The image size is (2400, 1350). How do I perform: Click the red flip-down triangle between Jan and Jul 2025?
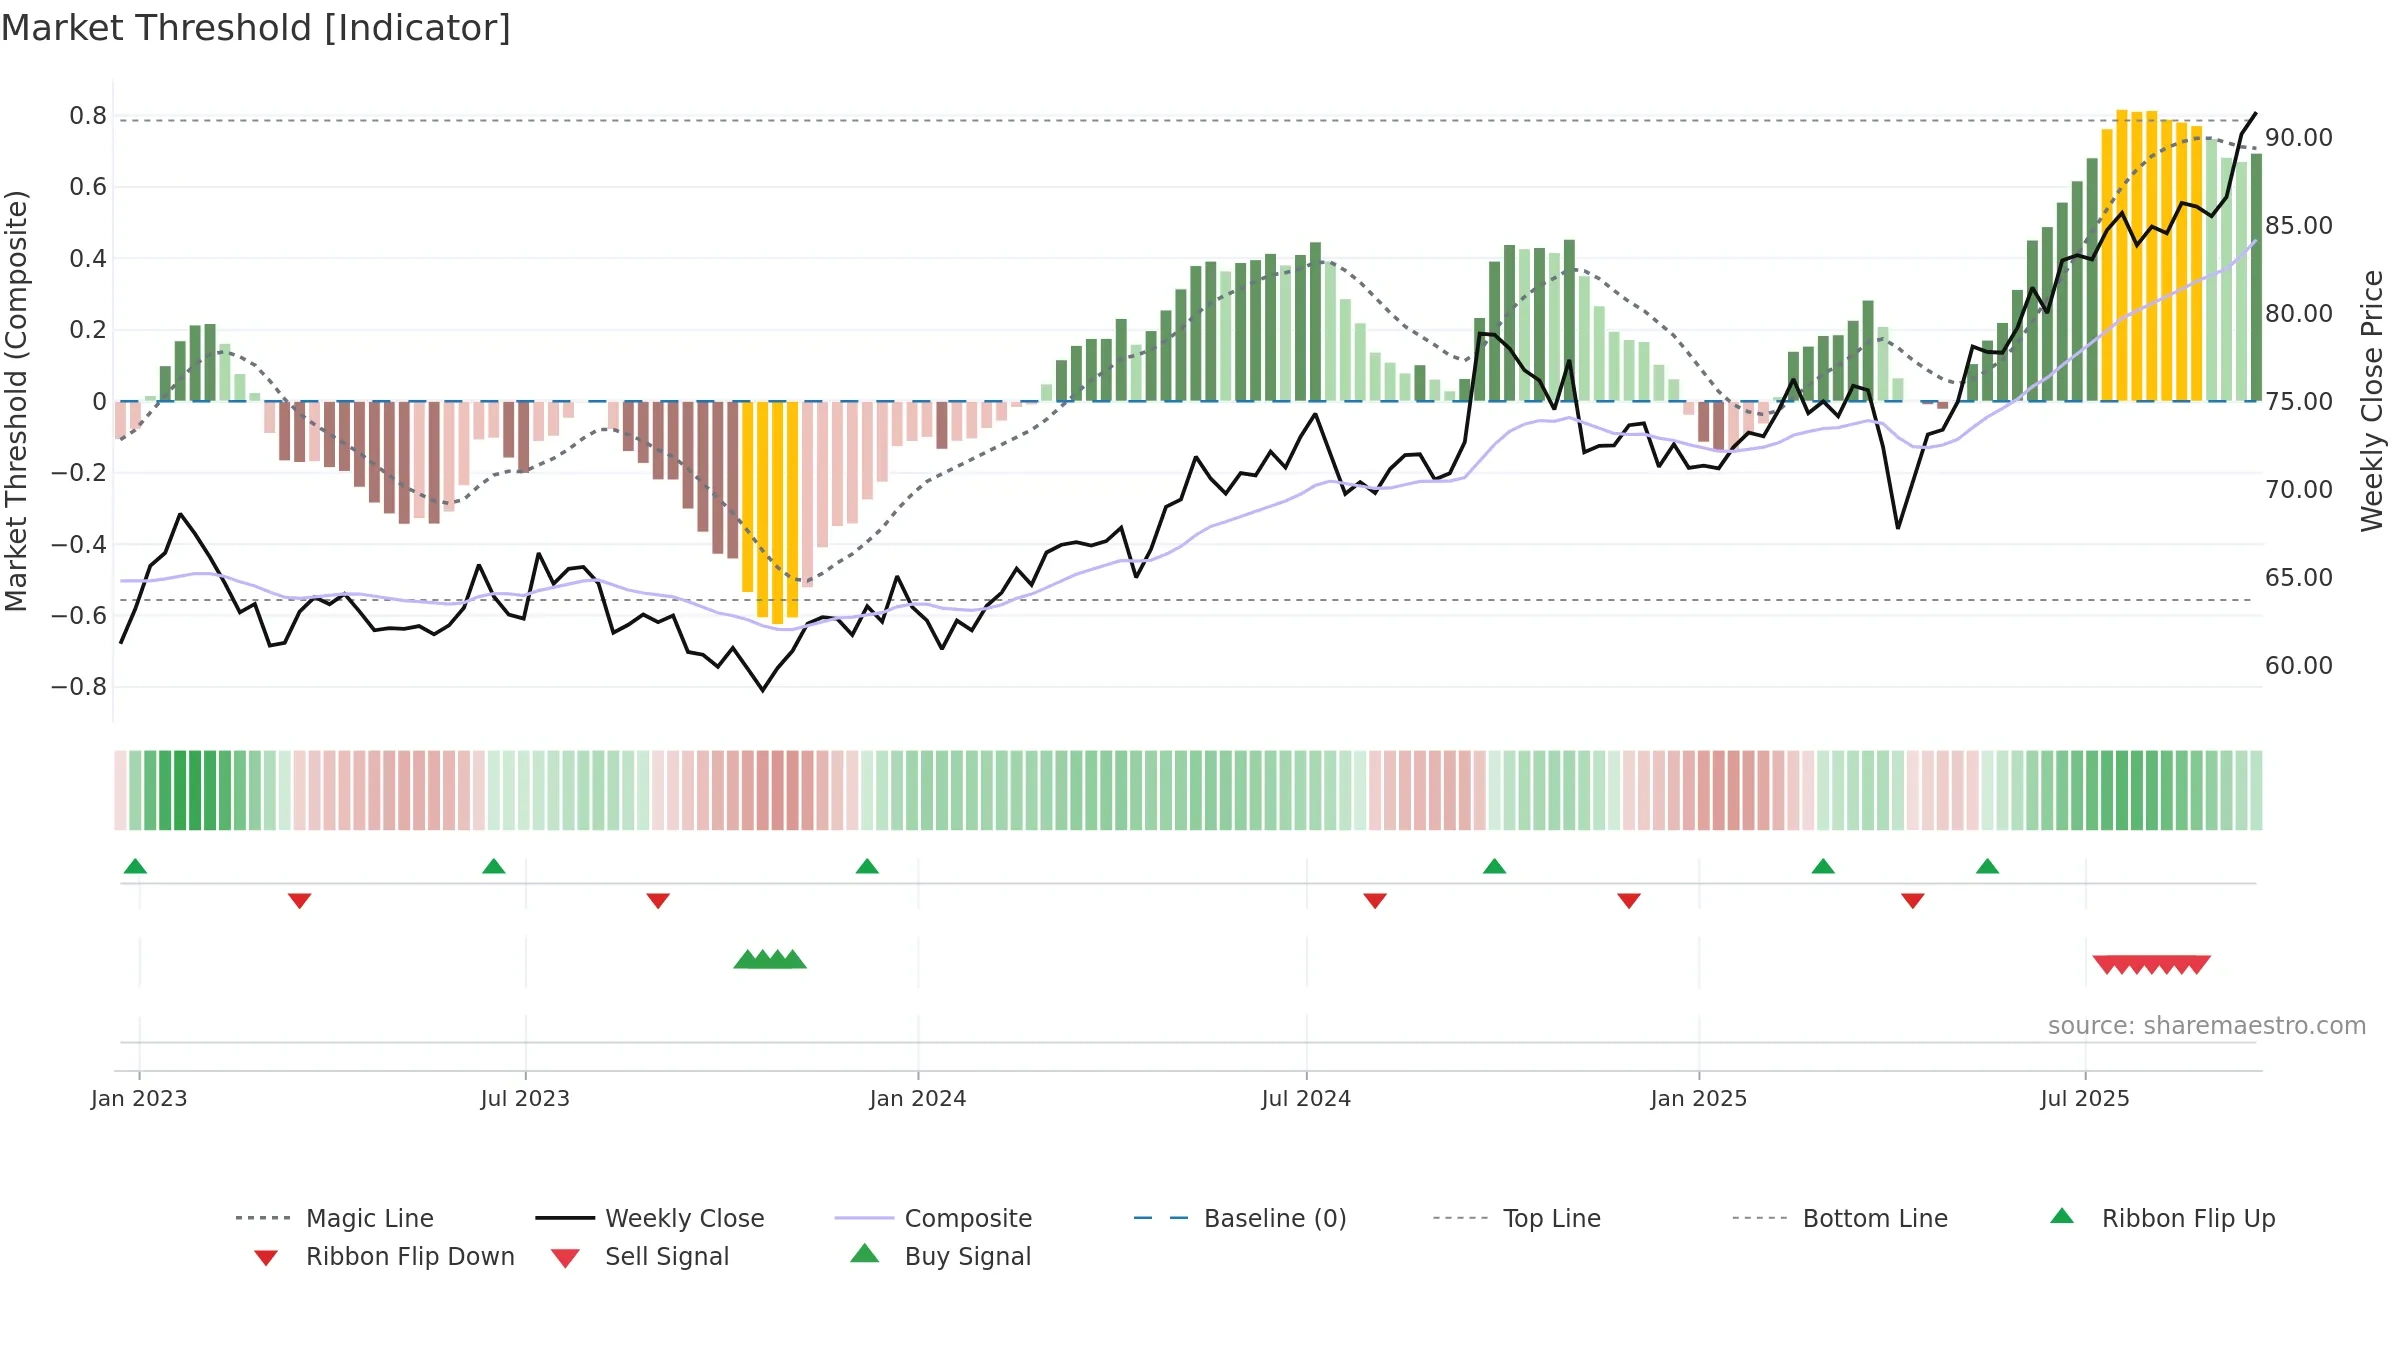[x=1913, y=901]
